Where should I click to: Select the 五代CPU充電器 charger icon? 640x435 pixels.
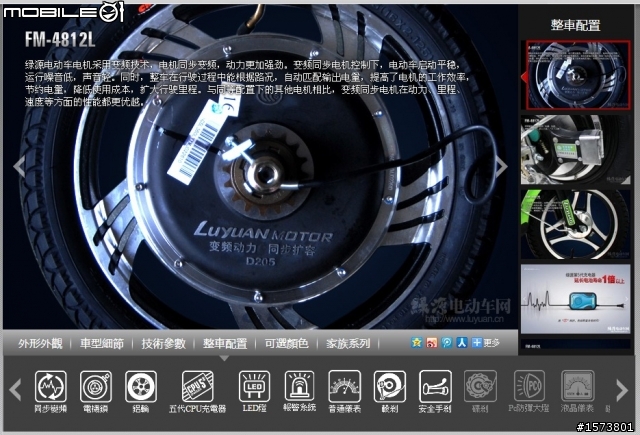[x=198, y=386]
